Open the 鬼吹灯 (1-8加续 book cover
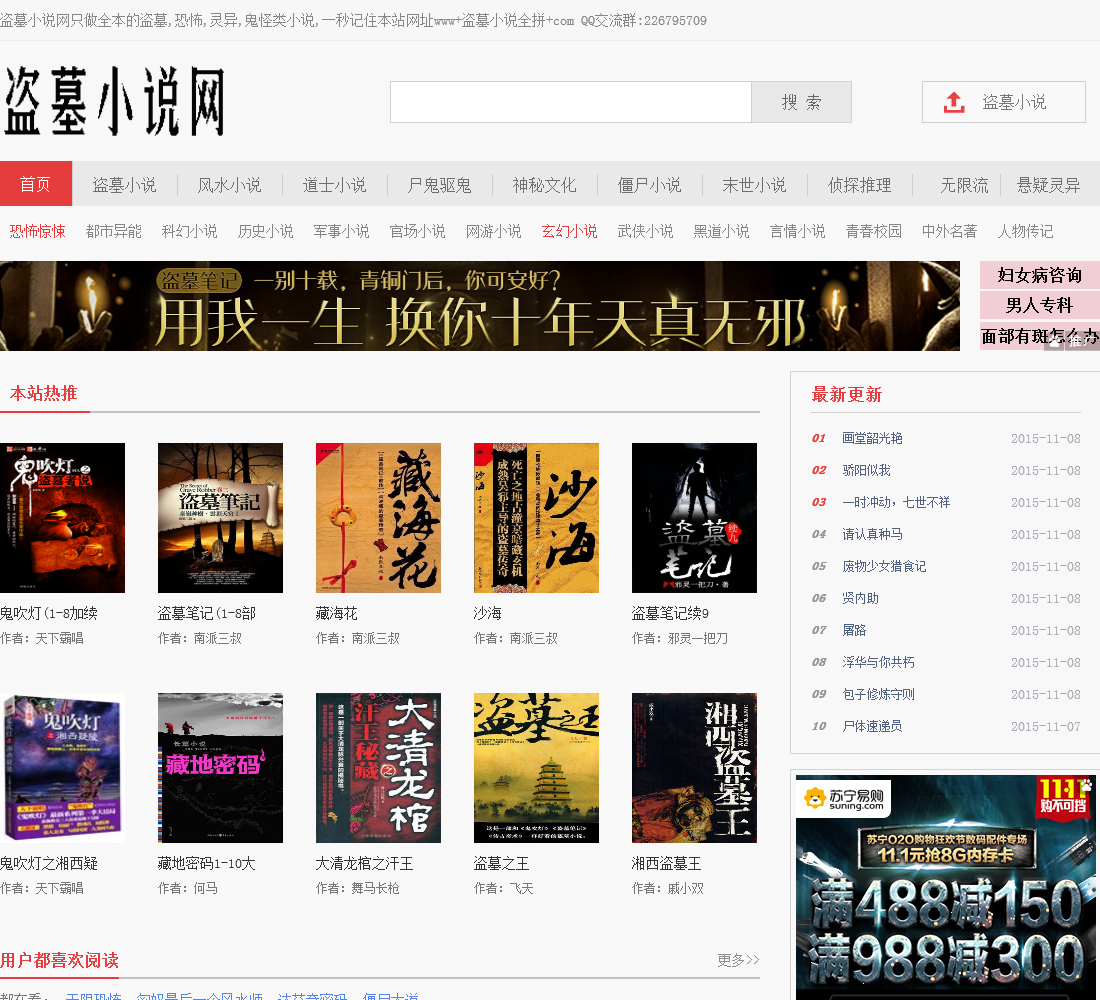The height and width of the screenshot is (1000, 1100). tap(62, 518)
